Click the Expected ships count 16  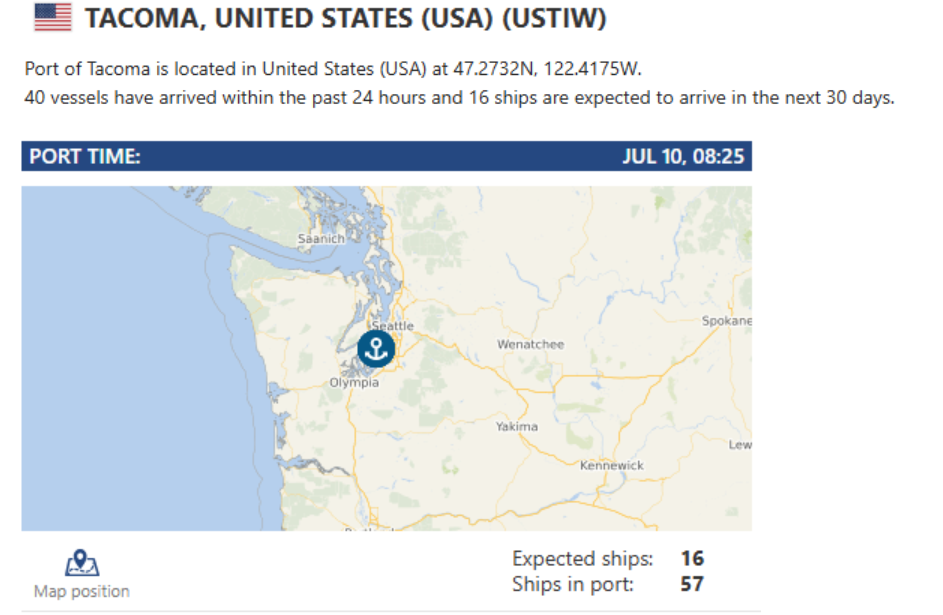[692, 558]
